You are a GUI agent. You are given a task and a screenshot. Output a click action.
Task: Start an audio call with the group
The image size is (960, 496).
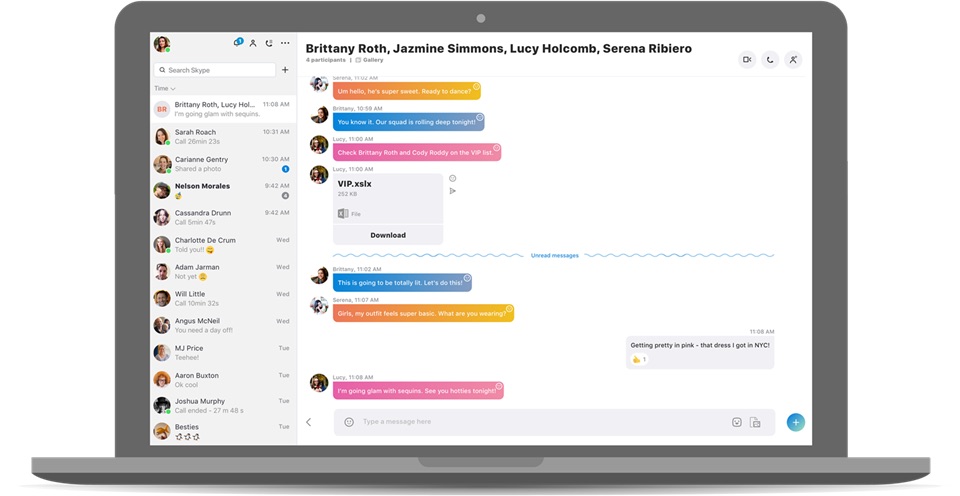[770, 59]
